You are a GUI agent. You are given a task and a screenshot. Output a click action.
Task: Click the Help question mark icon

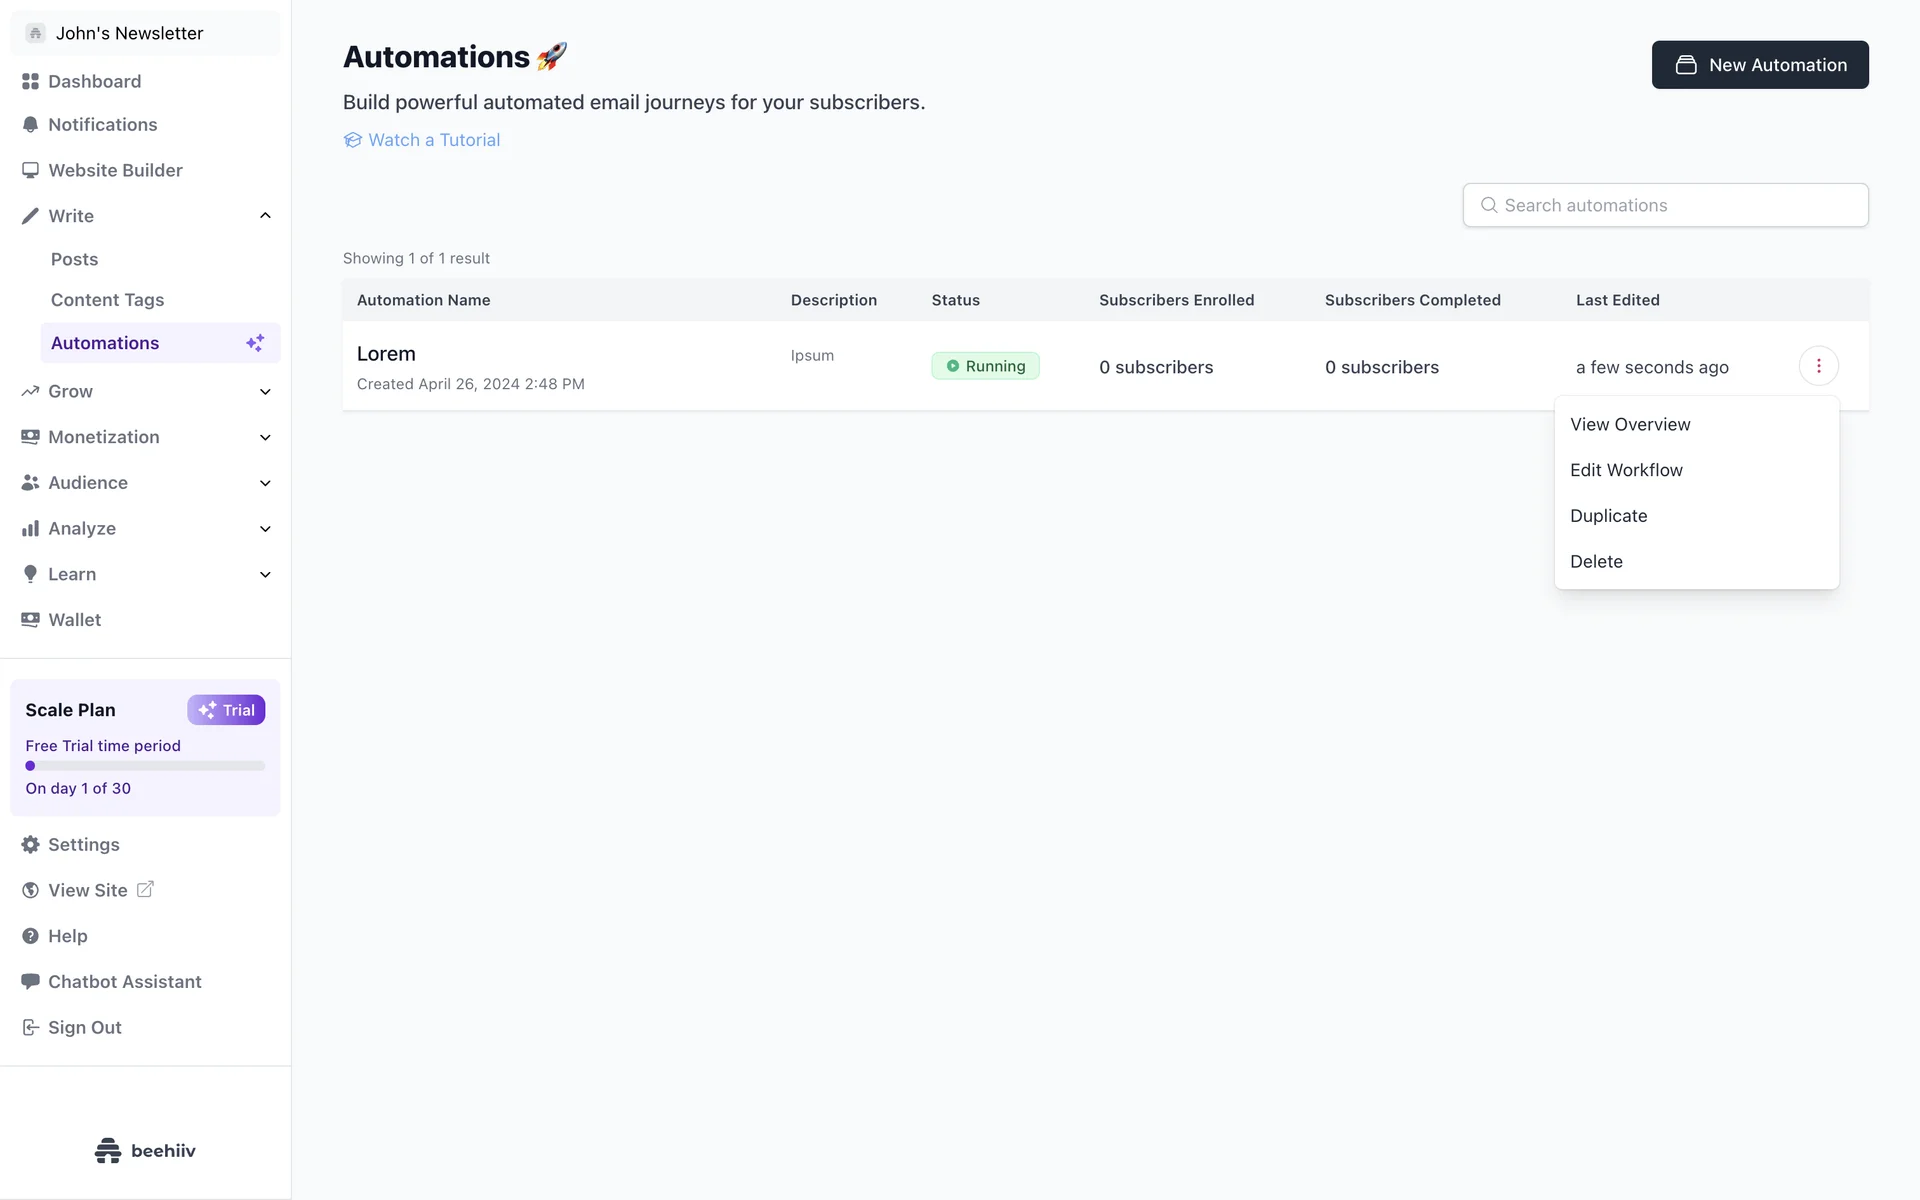point(30,936)
